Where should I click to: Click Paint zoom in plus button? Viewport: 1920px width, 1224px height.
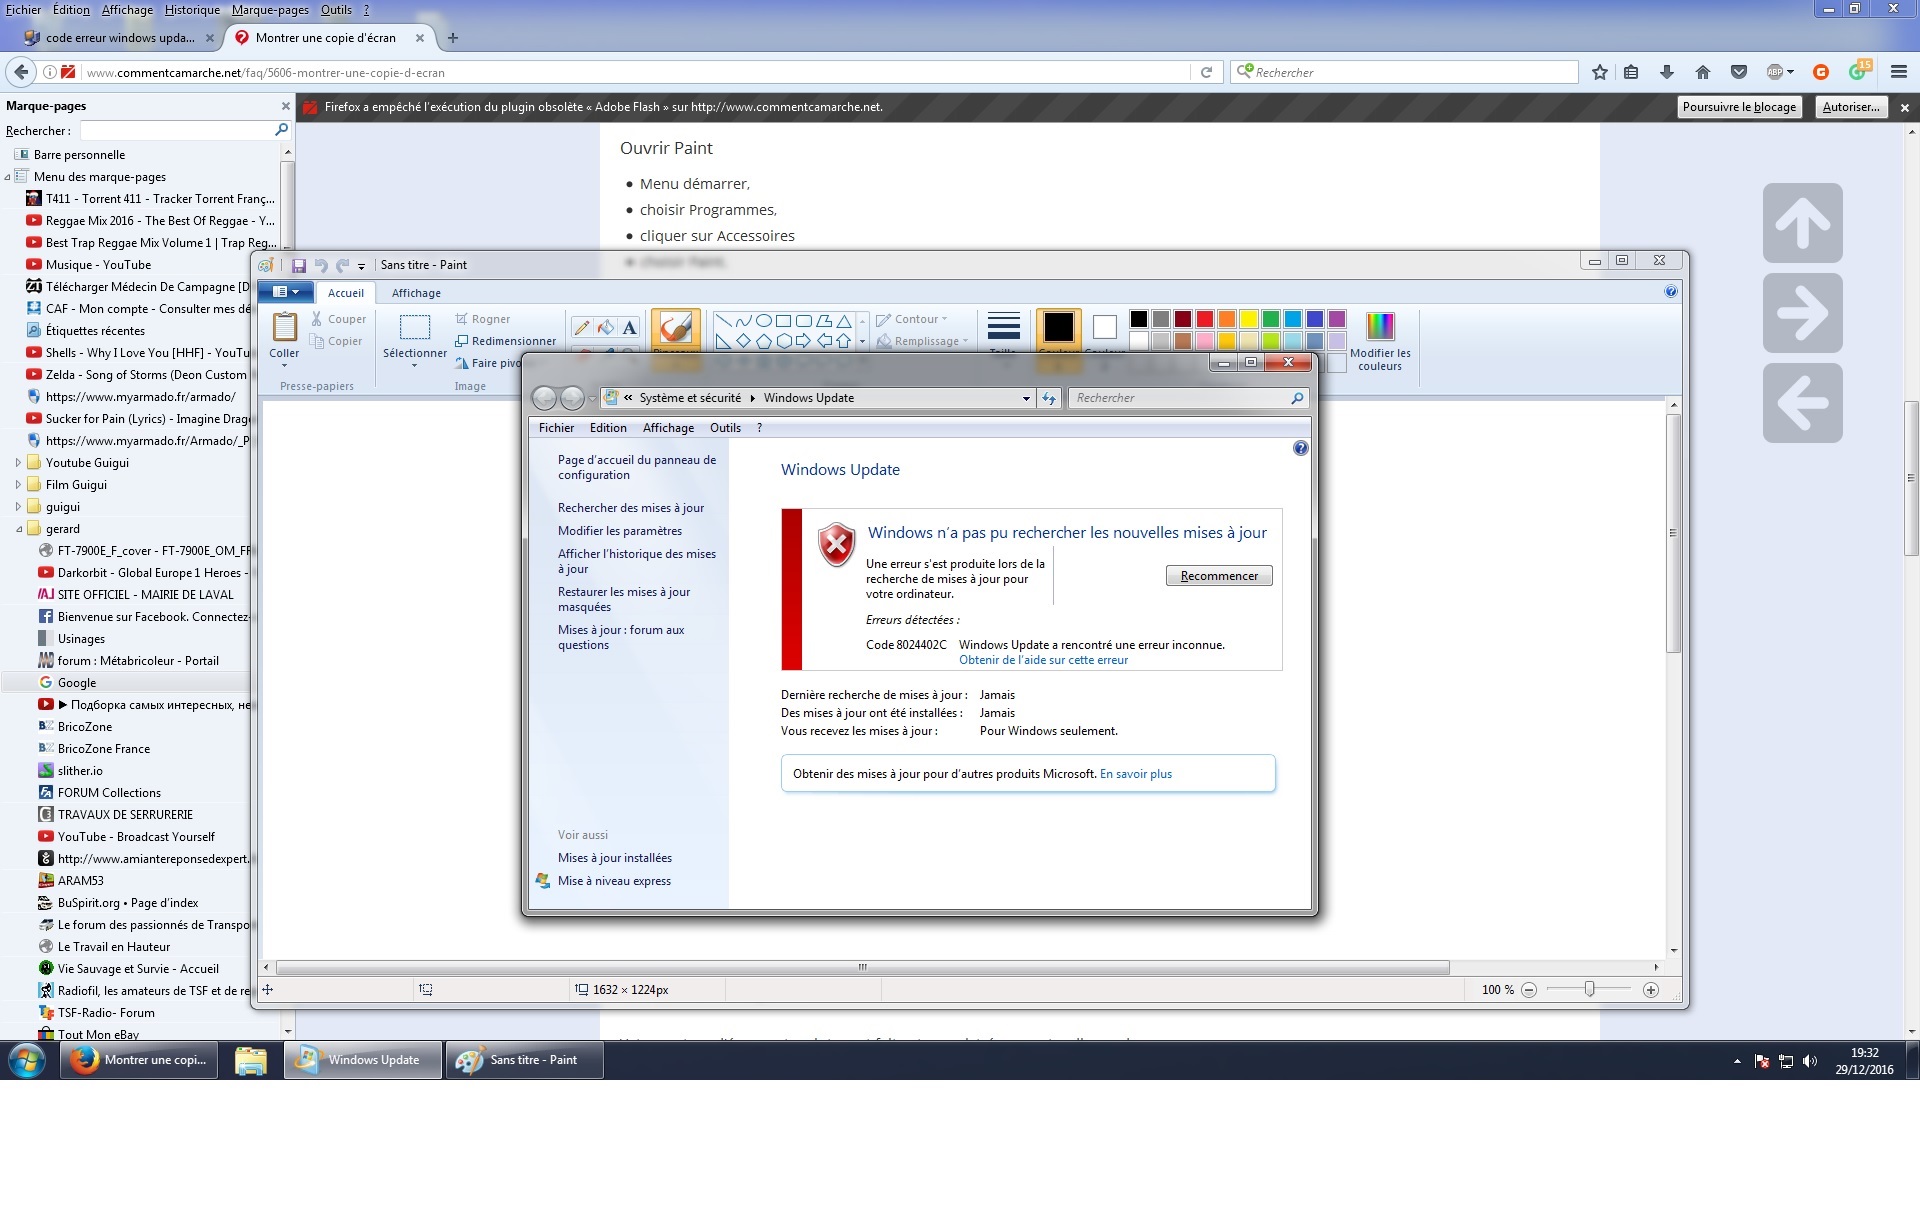click(x=1651, y=990)
